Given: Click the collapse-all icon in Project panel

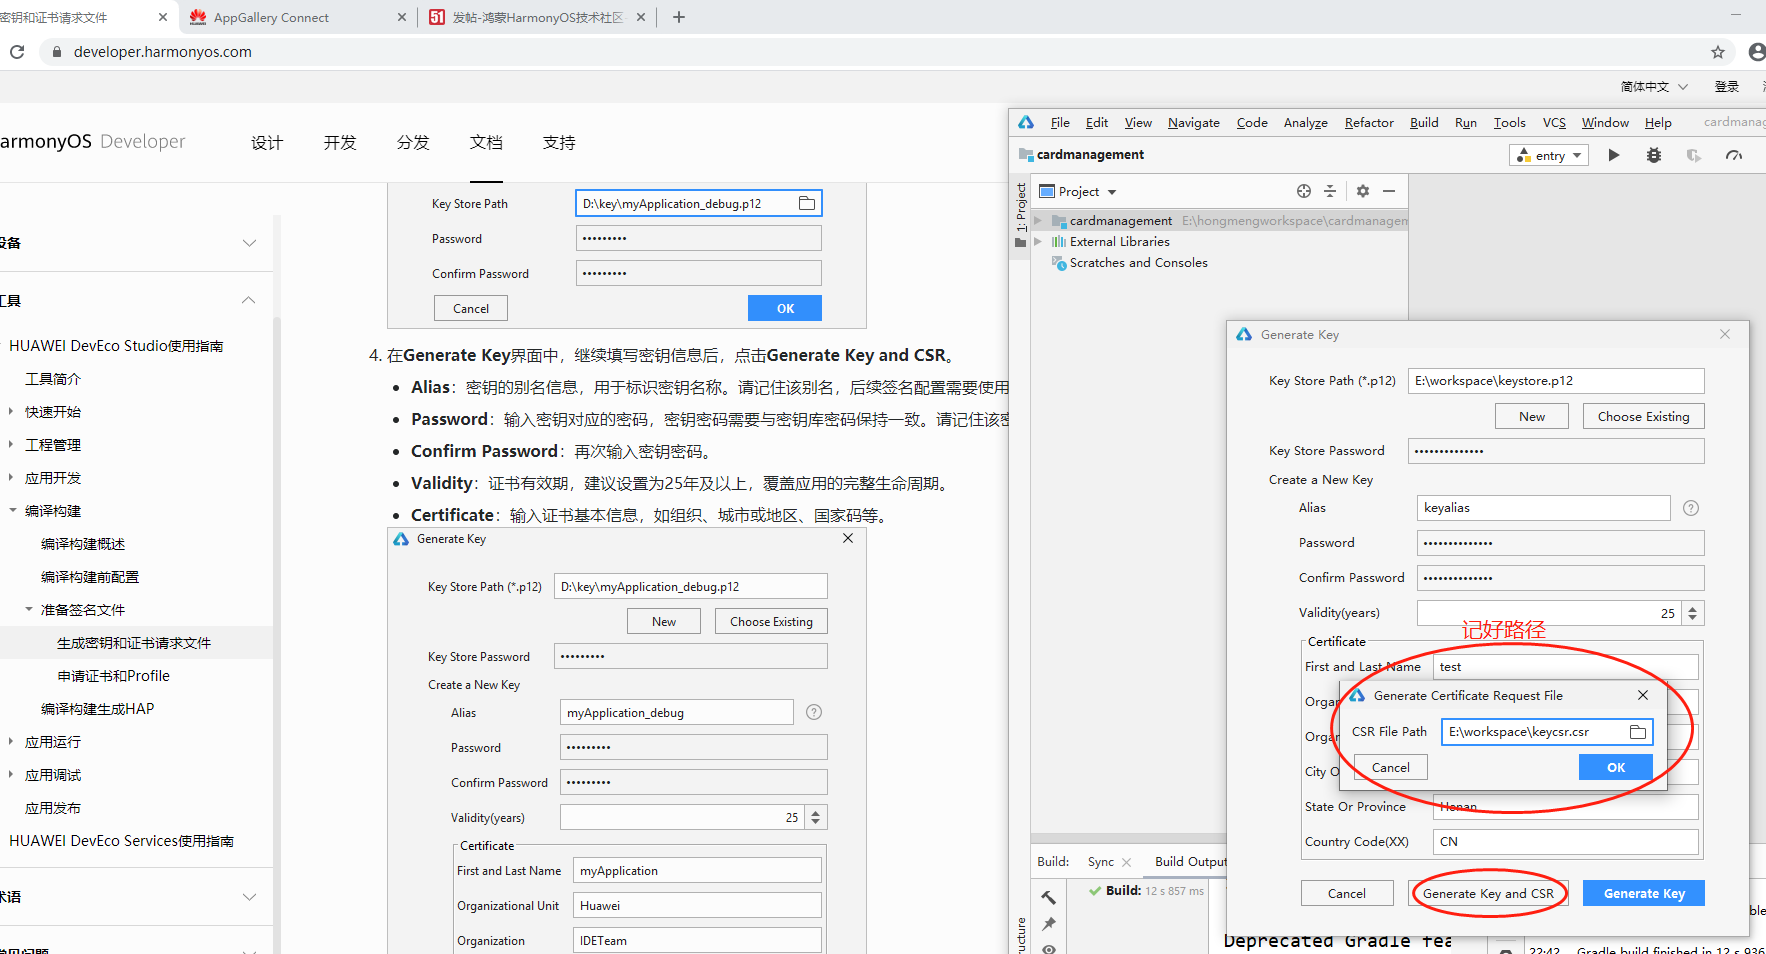Looking at the screenshot, I should (x=1330, y=191).
